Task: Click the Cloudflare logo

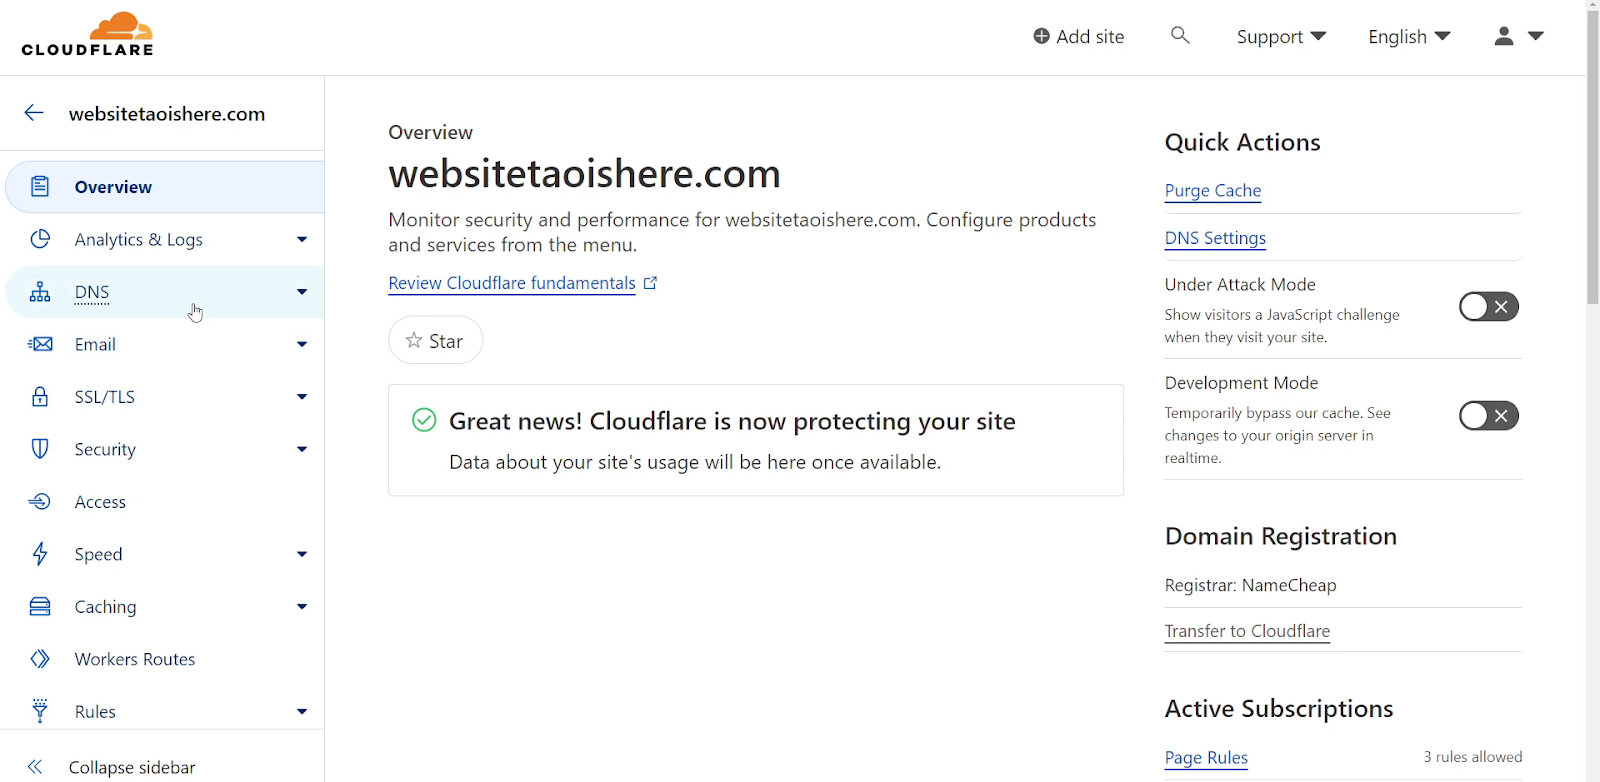Action: coord(88,34)
